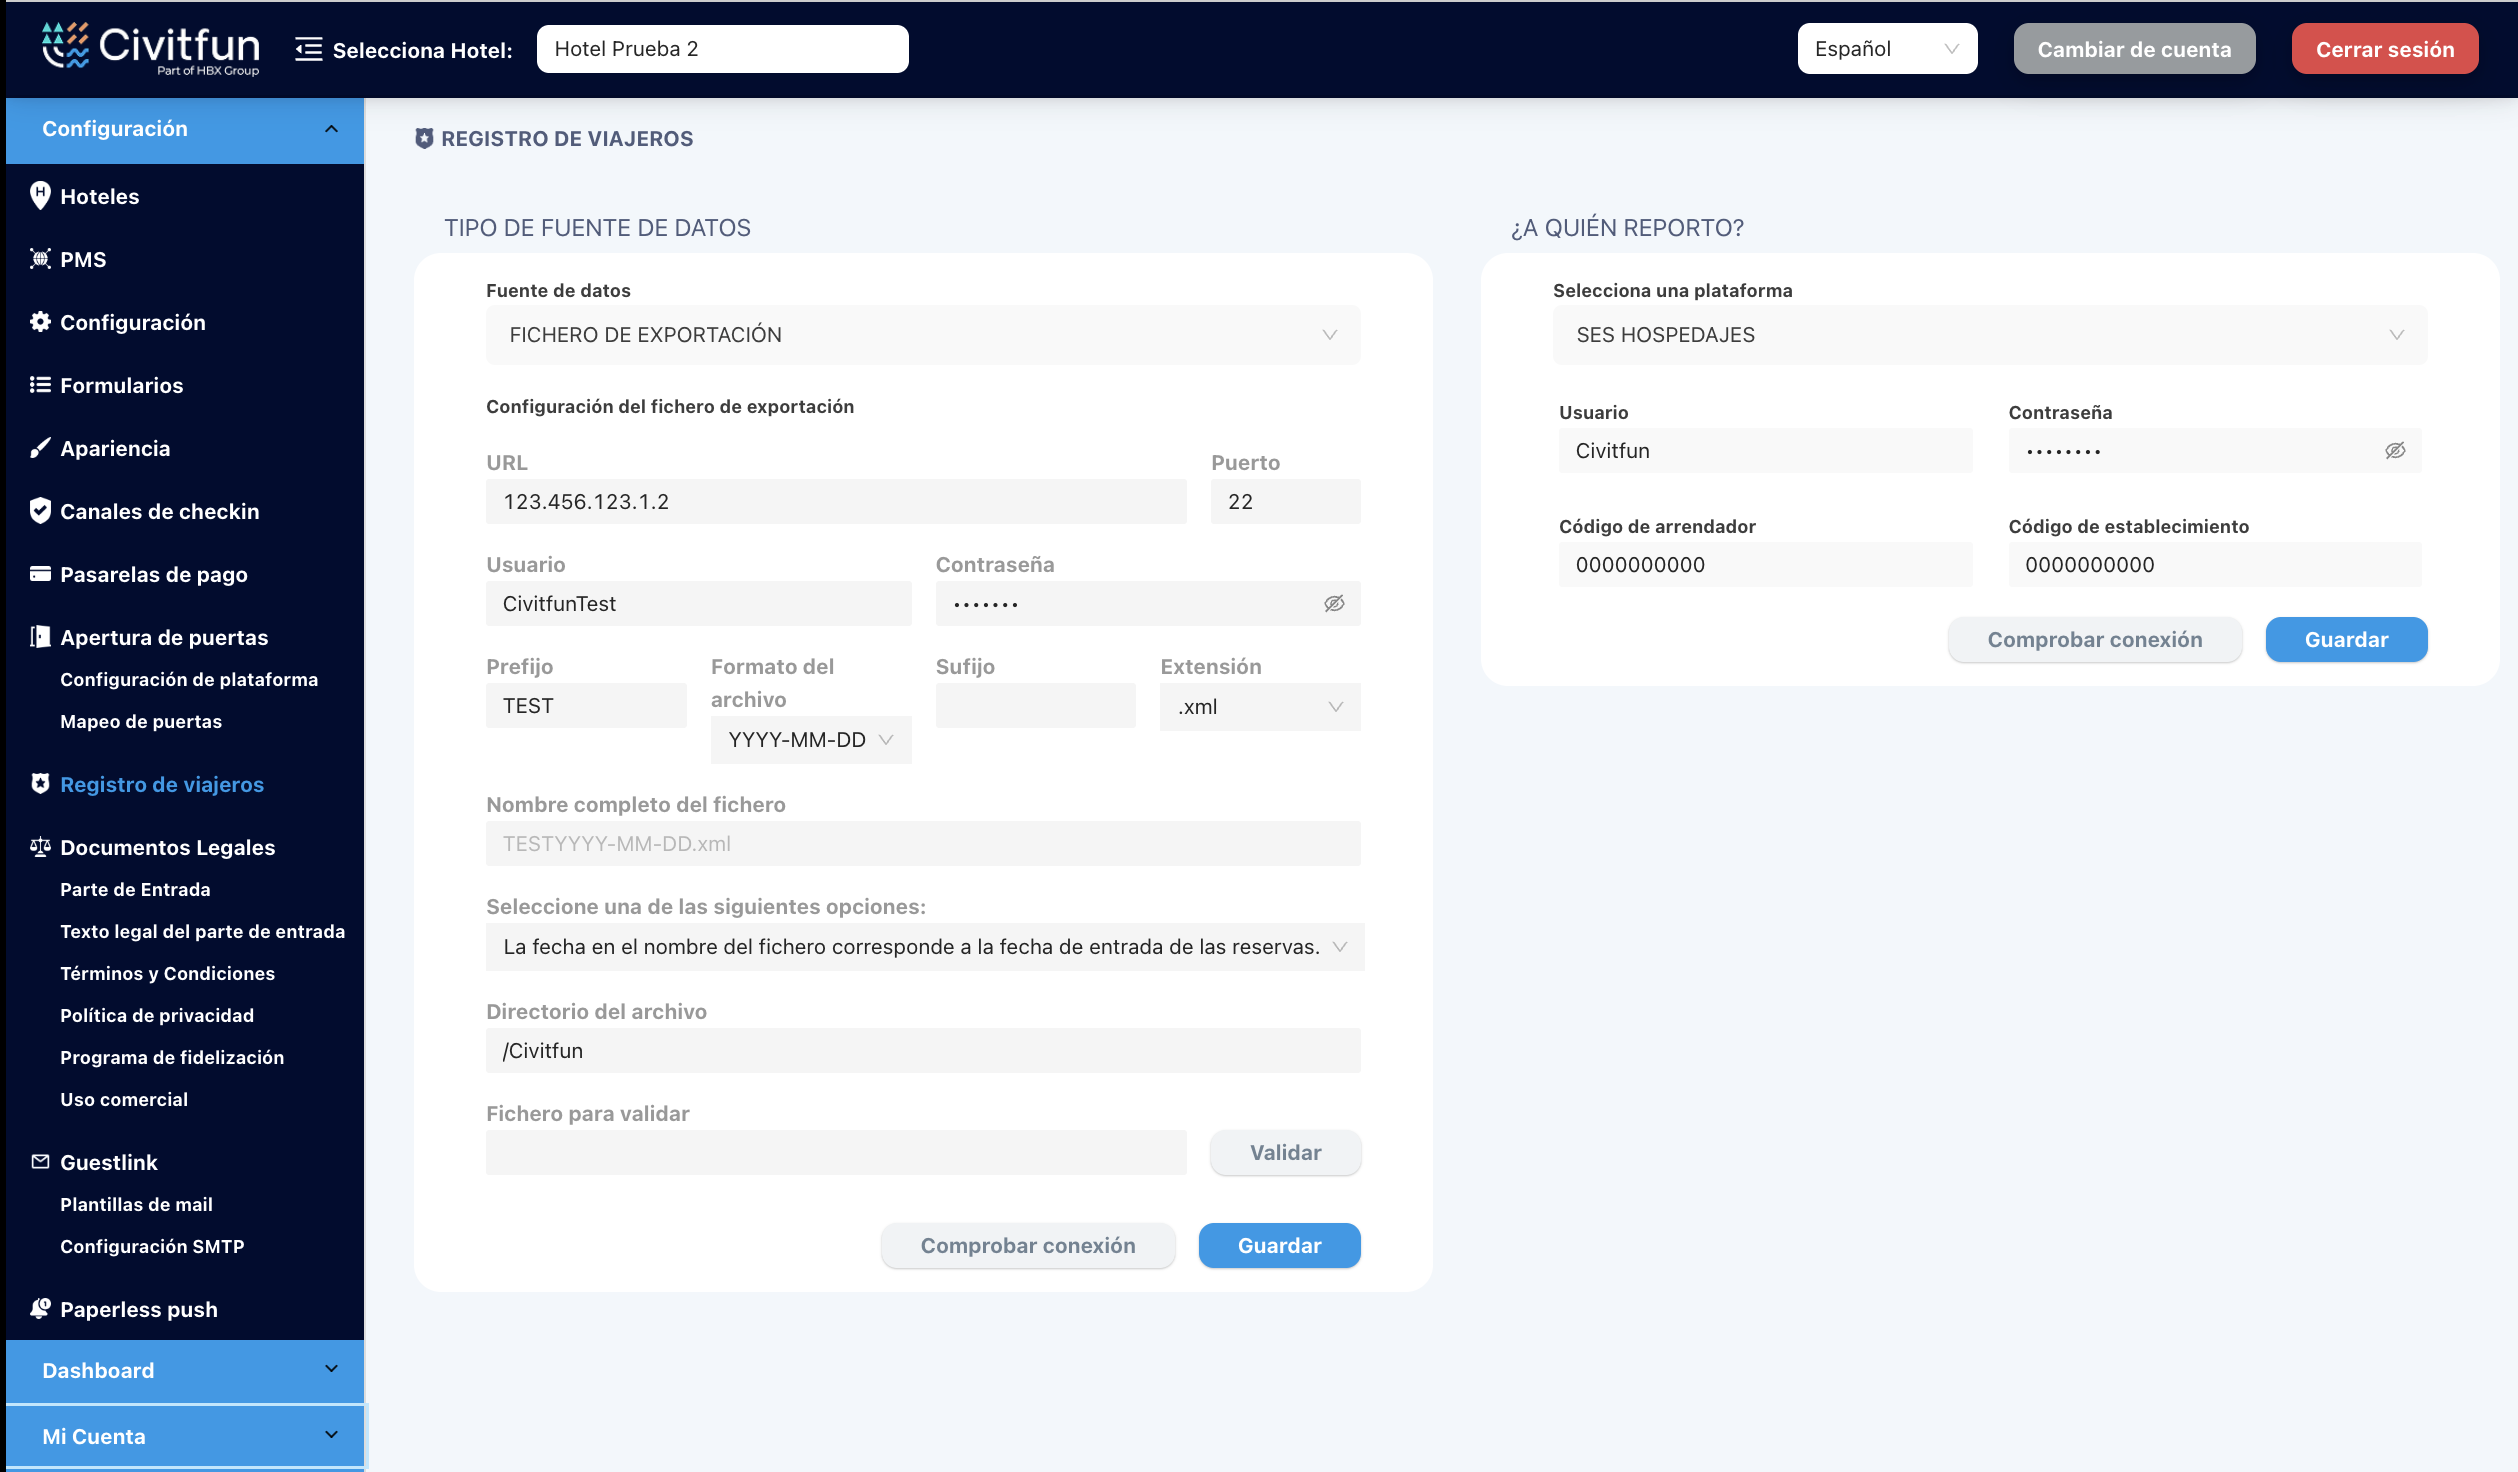2518x1472 pixels.
Task: Open Programa de fidelización submenu
Action: point(172,1058)
